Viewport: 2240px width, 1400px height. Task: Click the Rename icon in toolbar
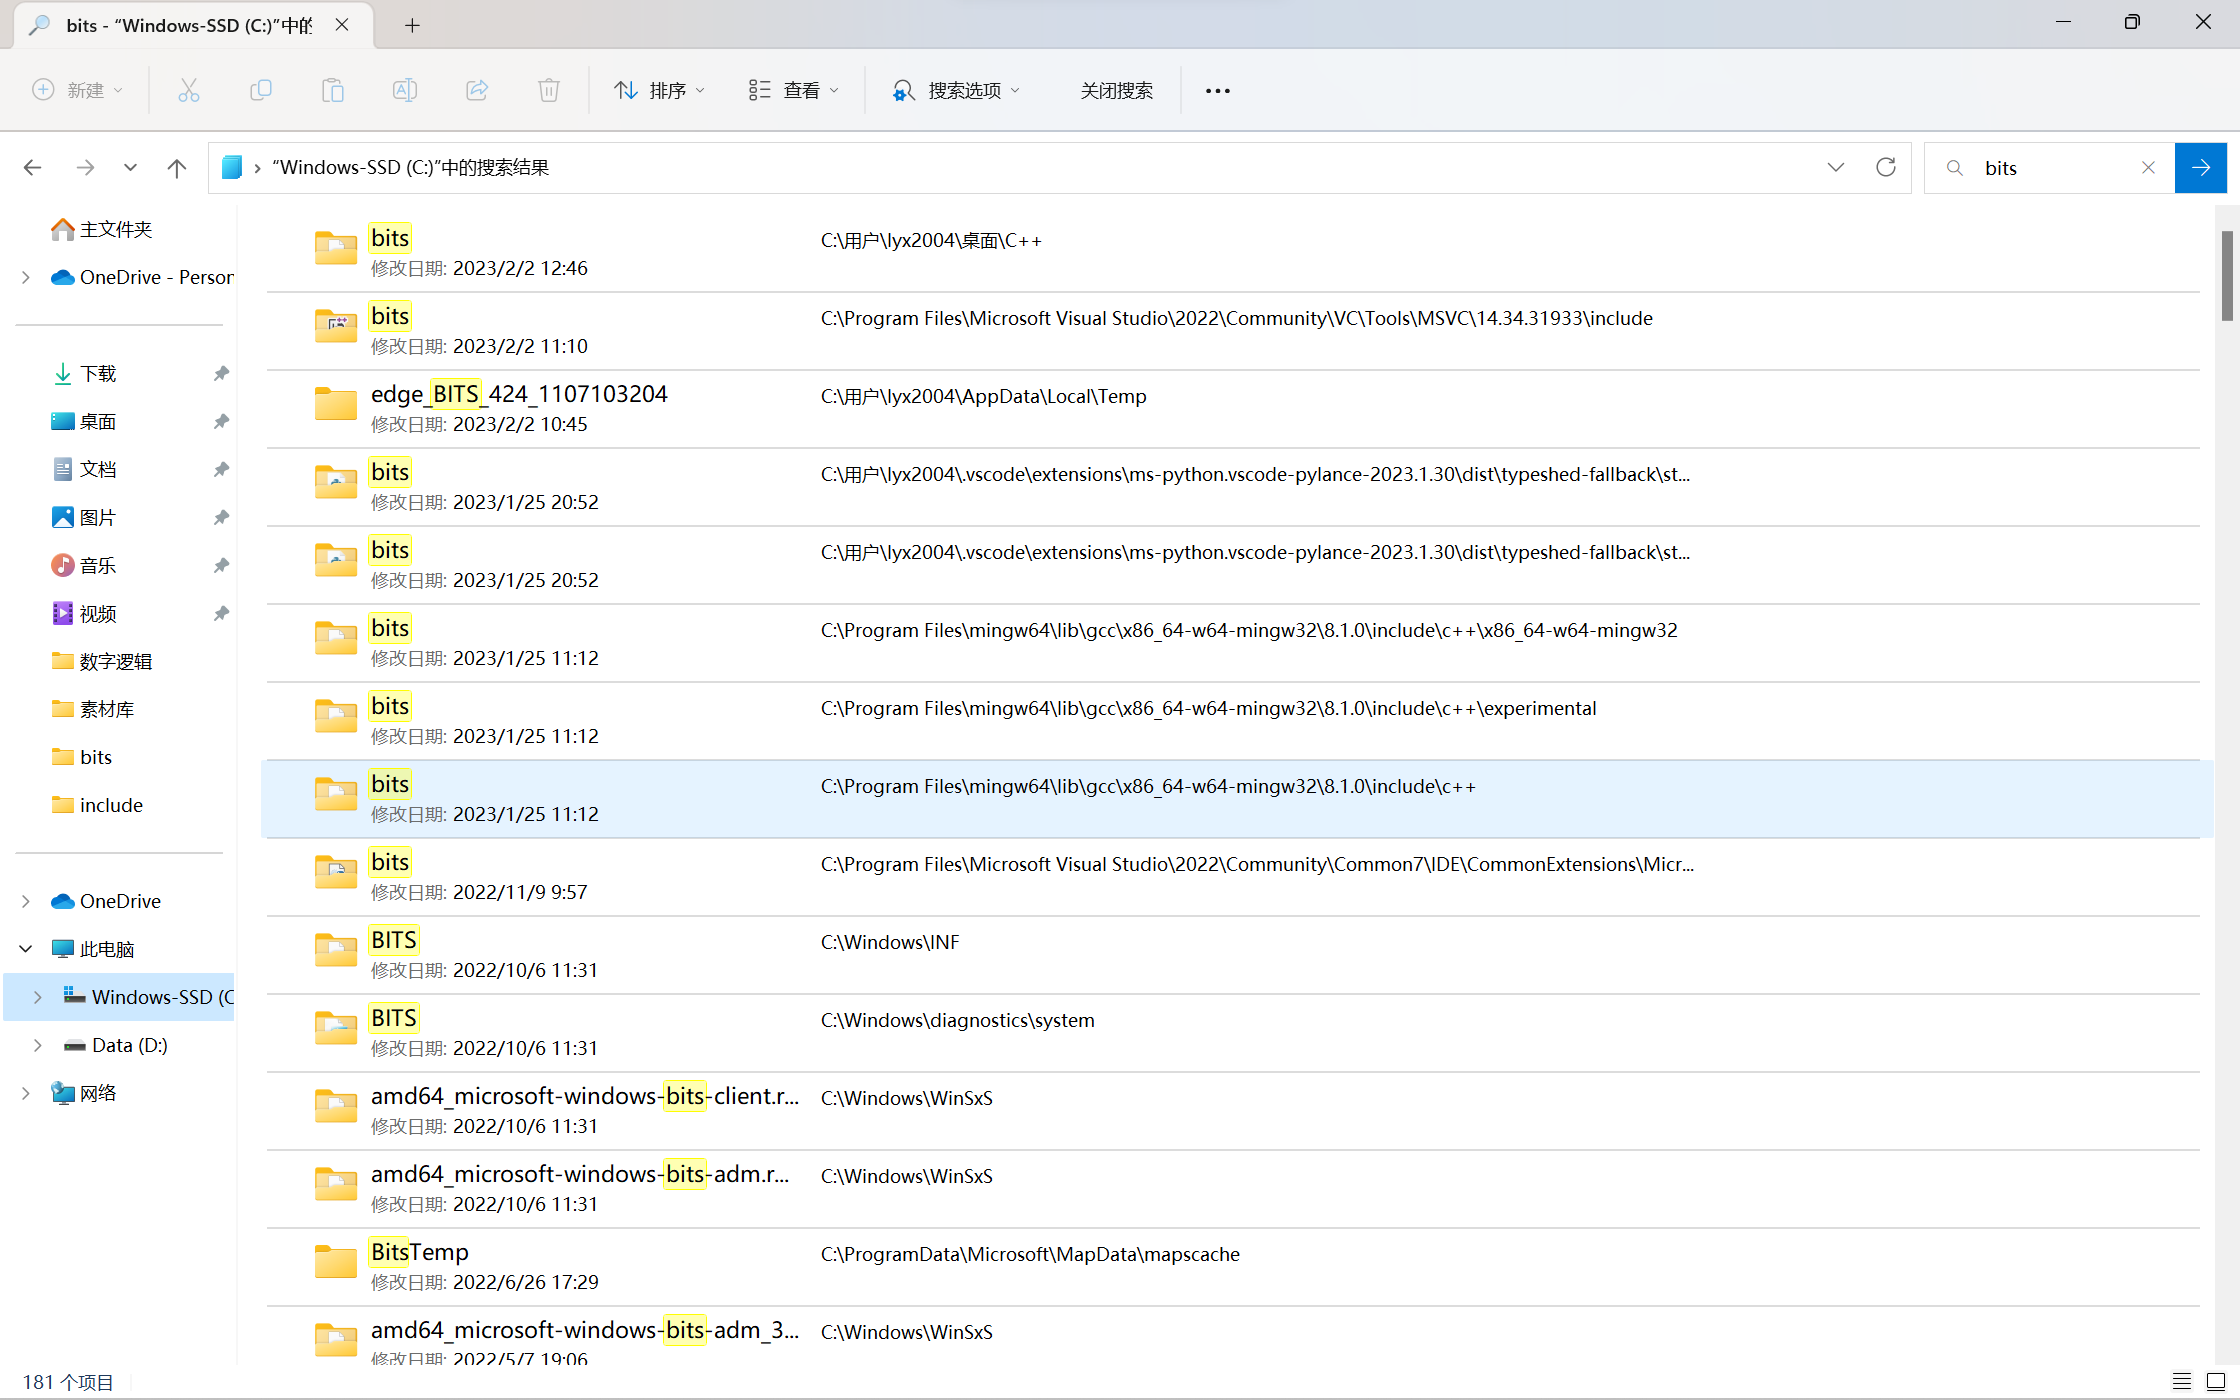(x=405, y=90)
